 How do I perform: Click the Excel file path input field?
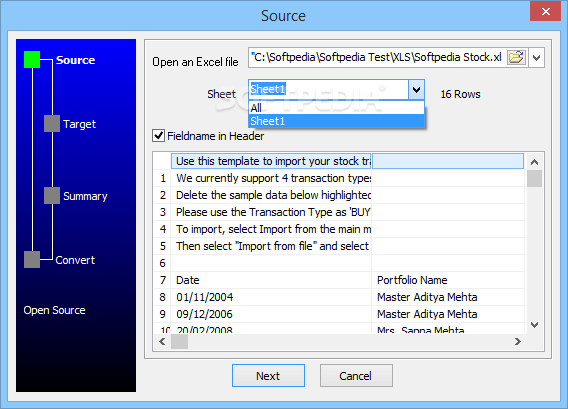click(x=377, y=58)
